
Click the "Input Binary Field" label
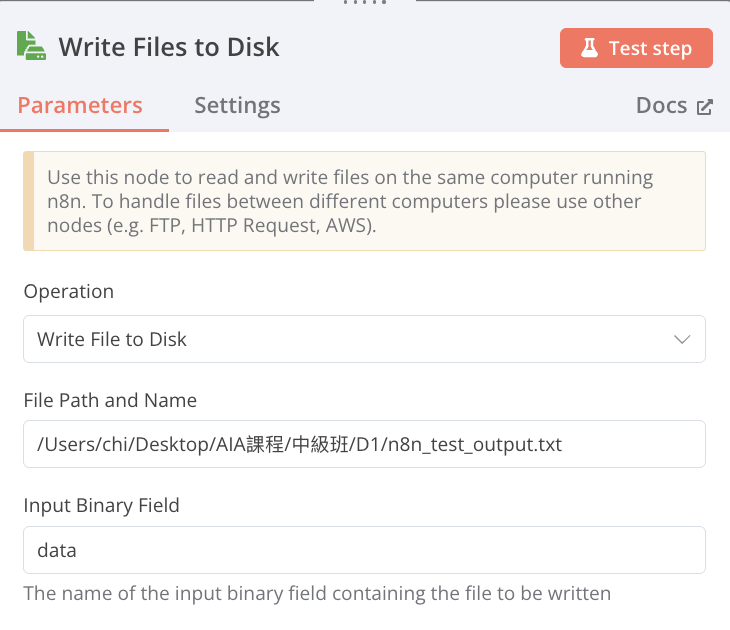(102, 505)
